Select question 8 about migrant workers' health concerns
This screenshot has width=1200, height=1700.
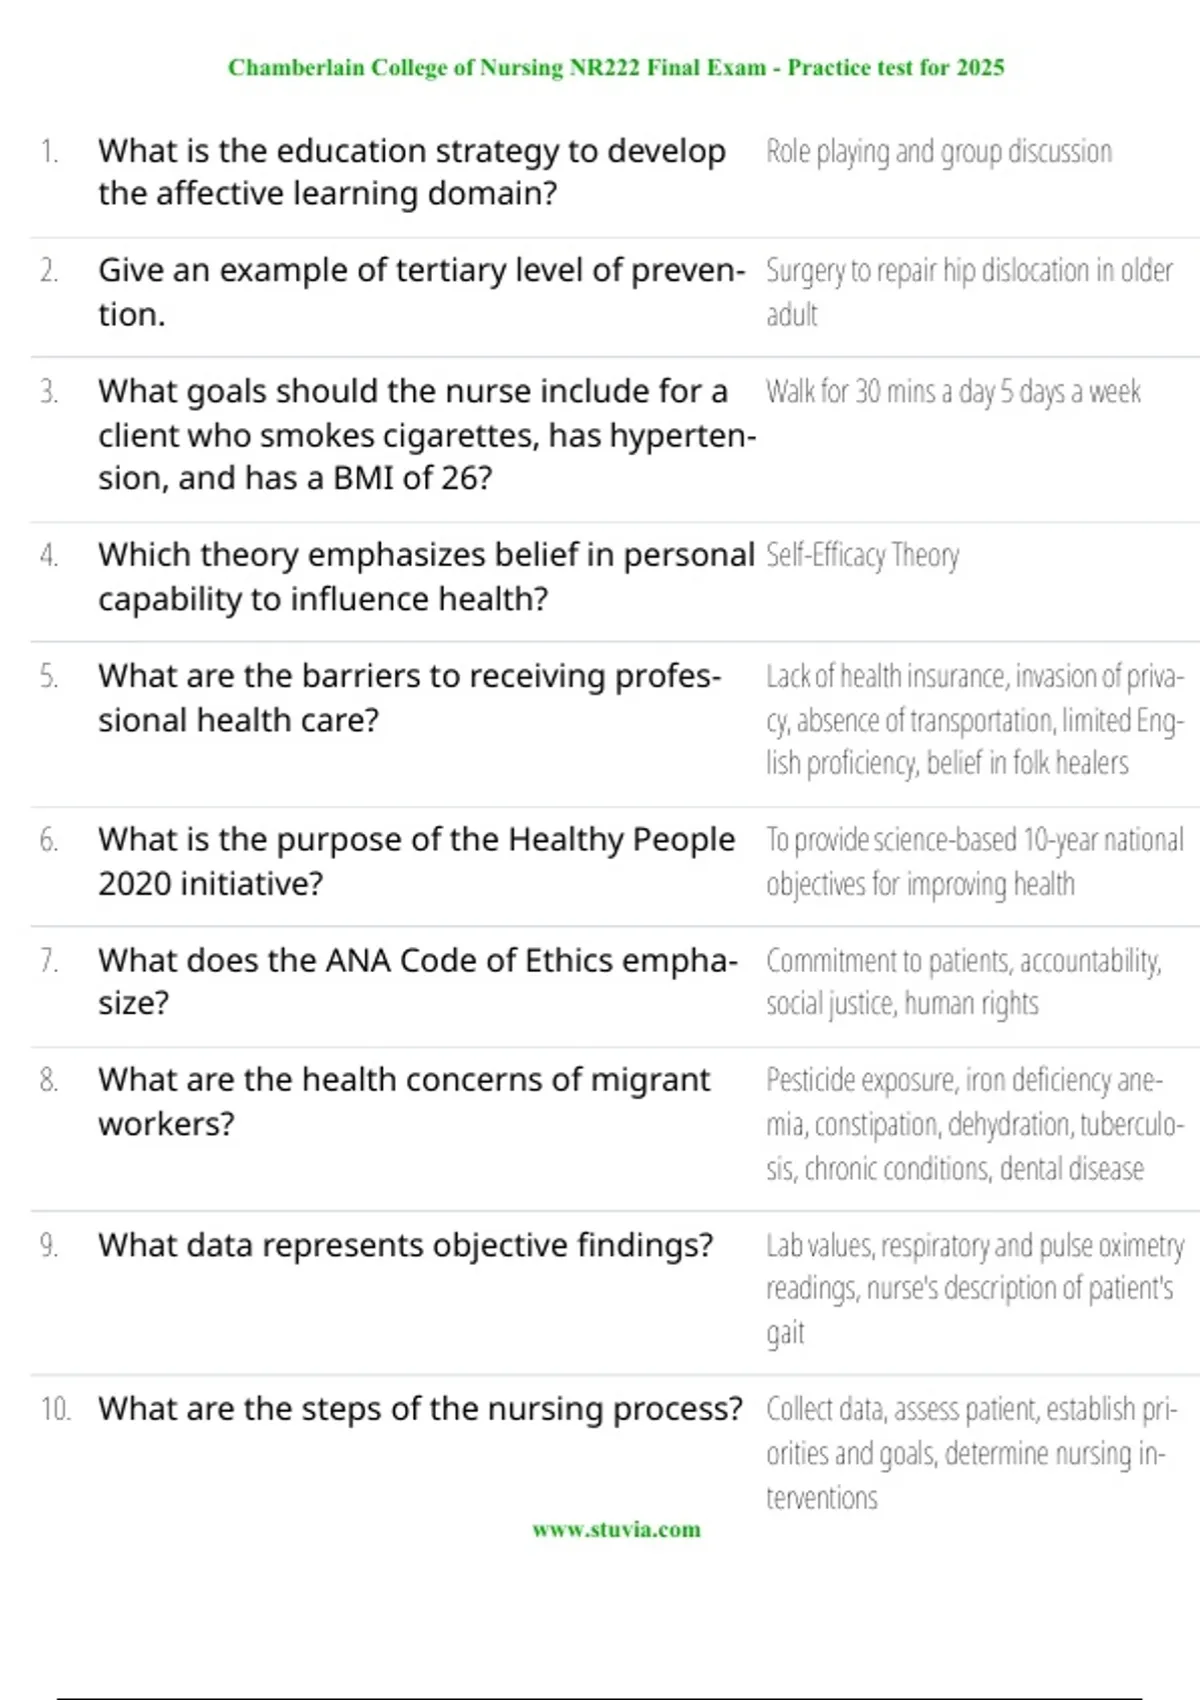click(404, 1101)
